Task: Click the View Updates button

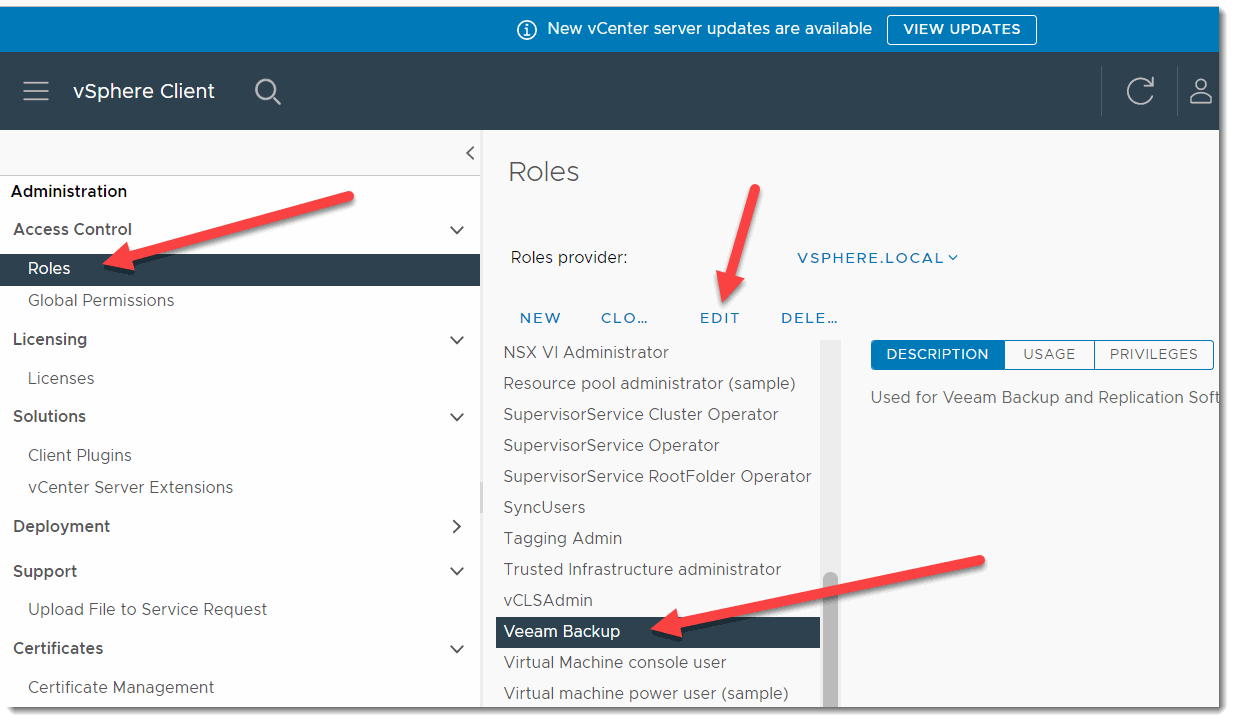Action: point(961,30)
